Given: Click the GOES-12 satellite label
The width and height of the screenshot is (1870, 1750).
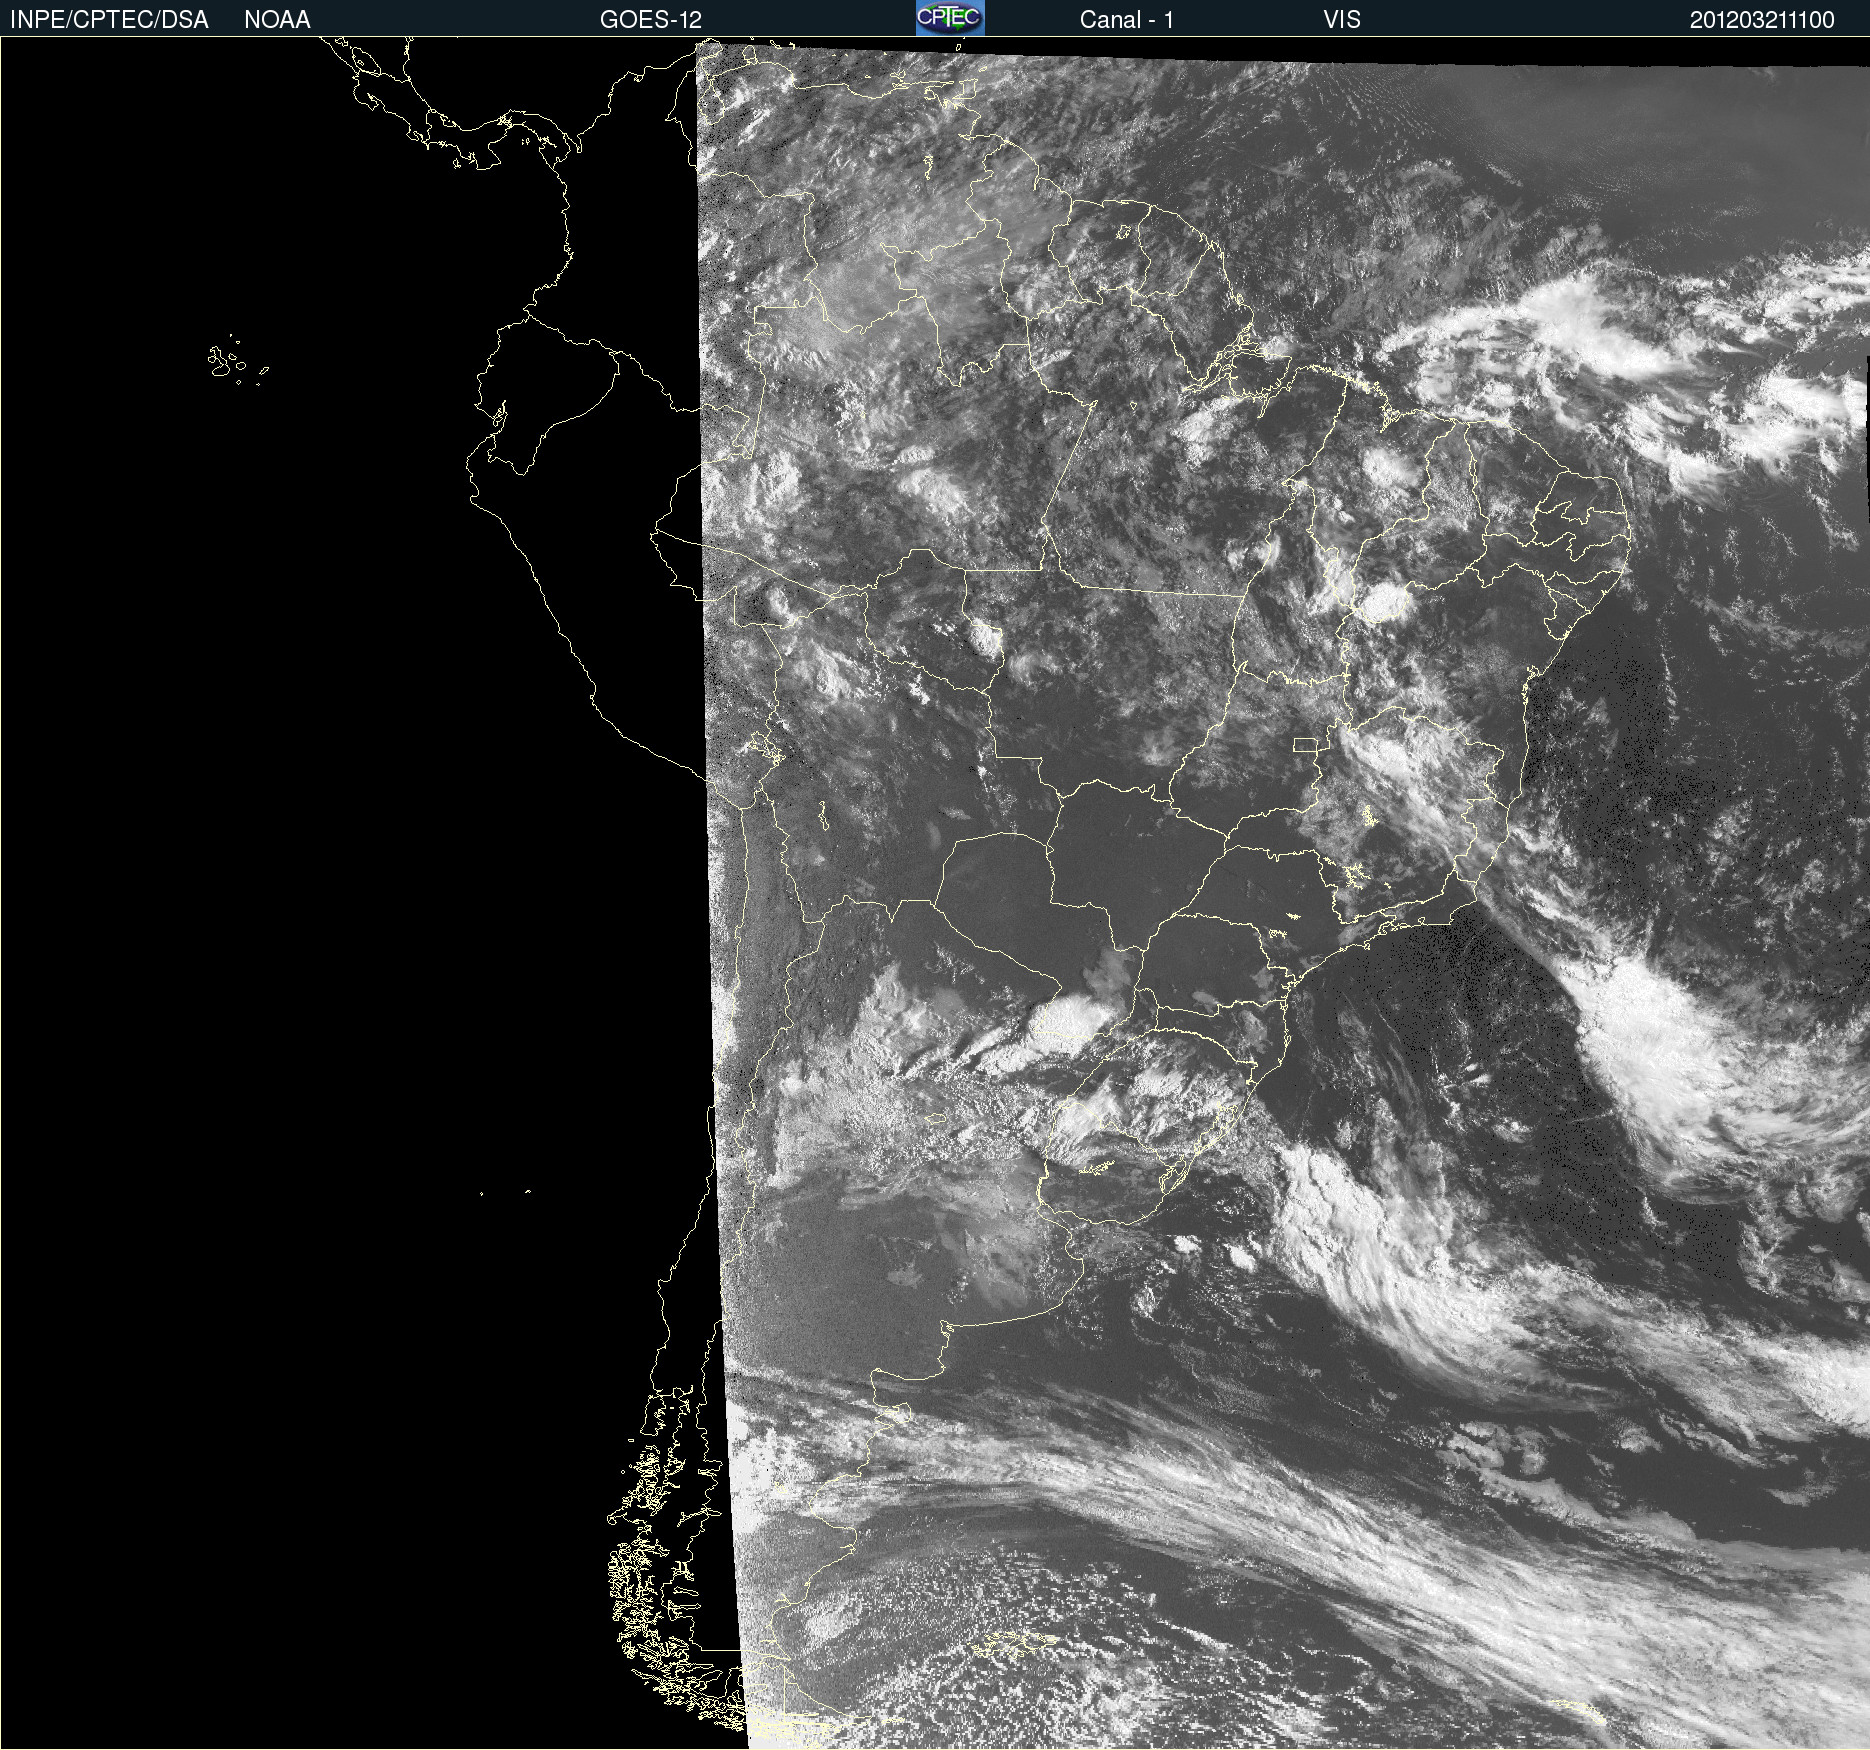Looking at the screenshot, I should coord(651,20).
